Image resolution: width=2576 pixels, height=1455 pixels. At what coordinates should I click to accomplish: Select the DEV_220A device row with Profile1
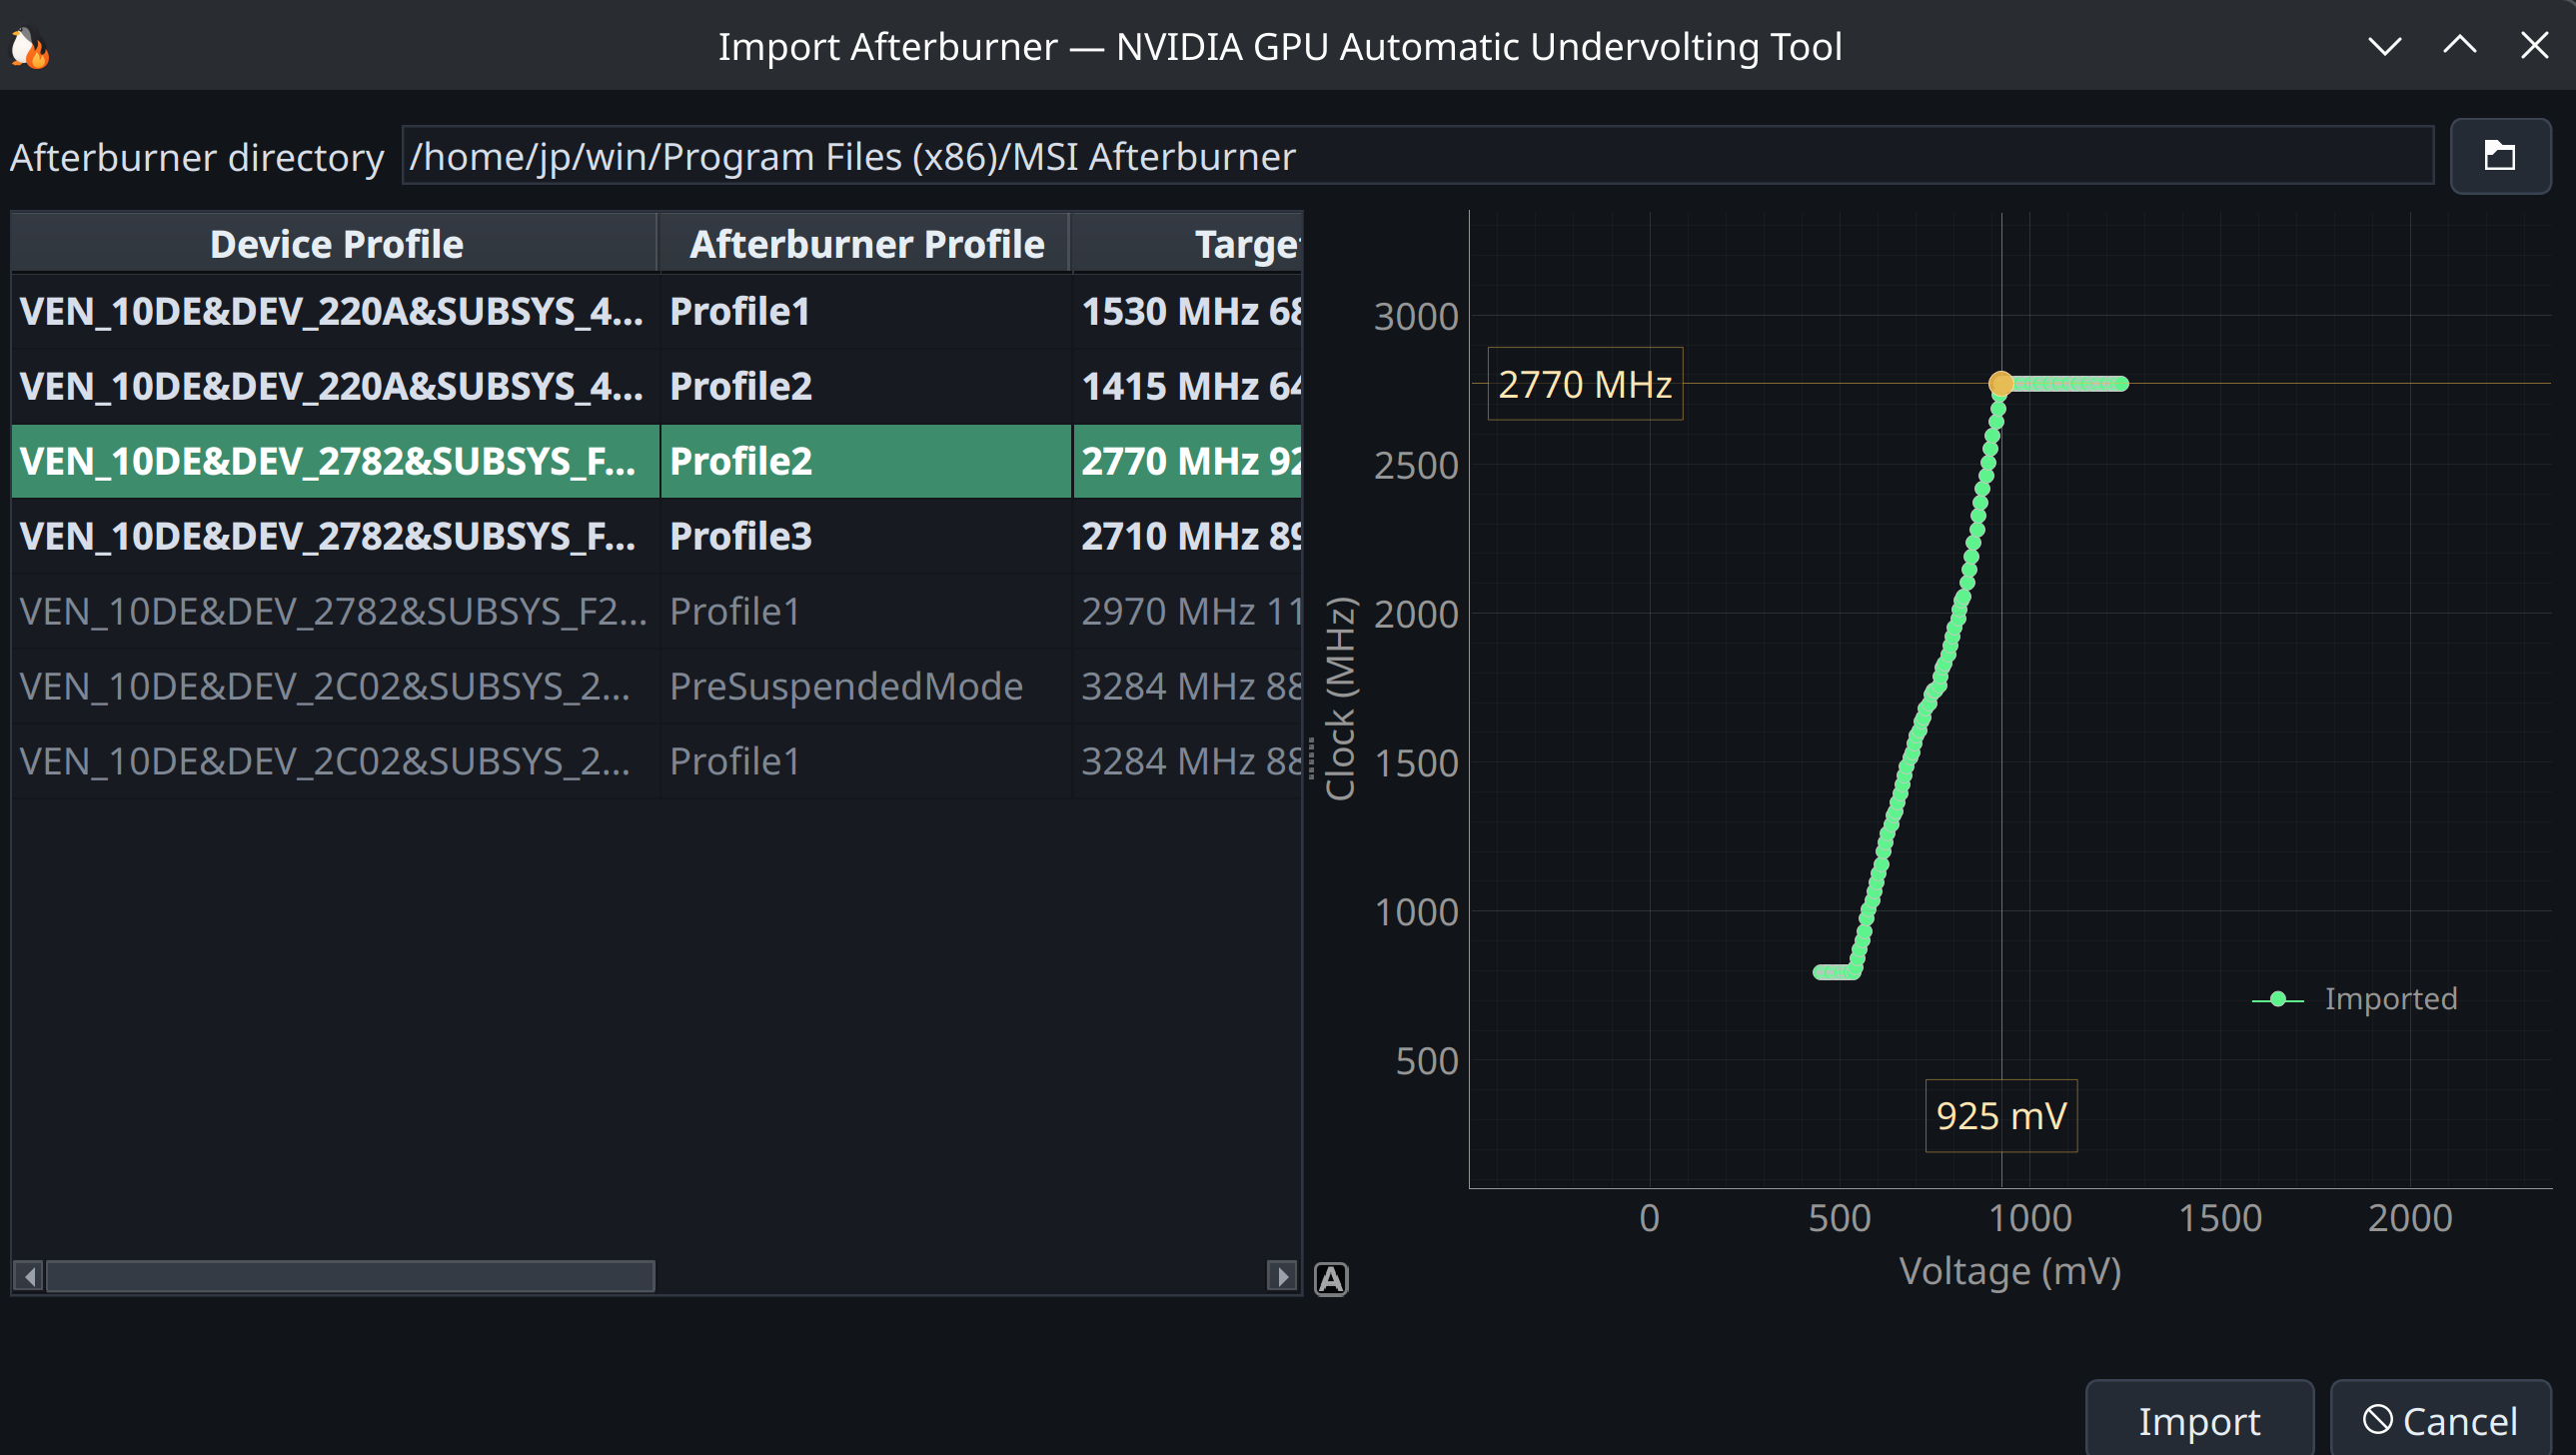coord(335,311)
